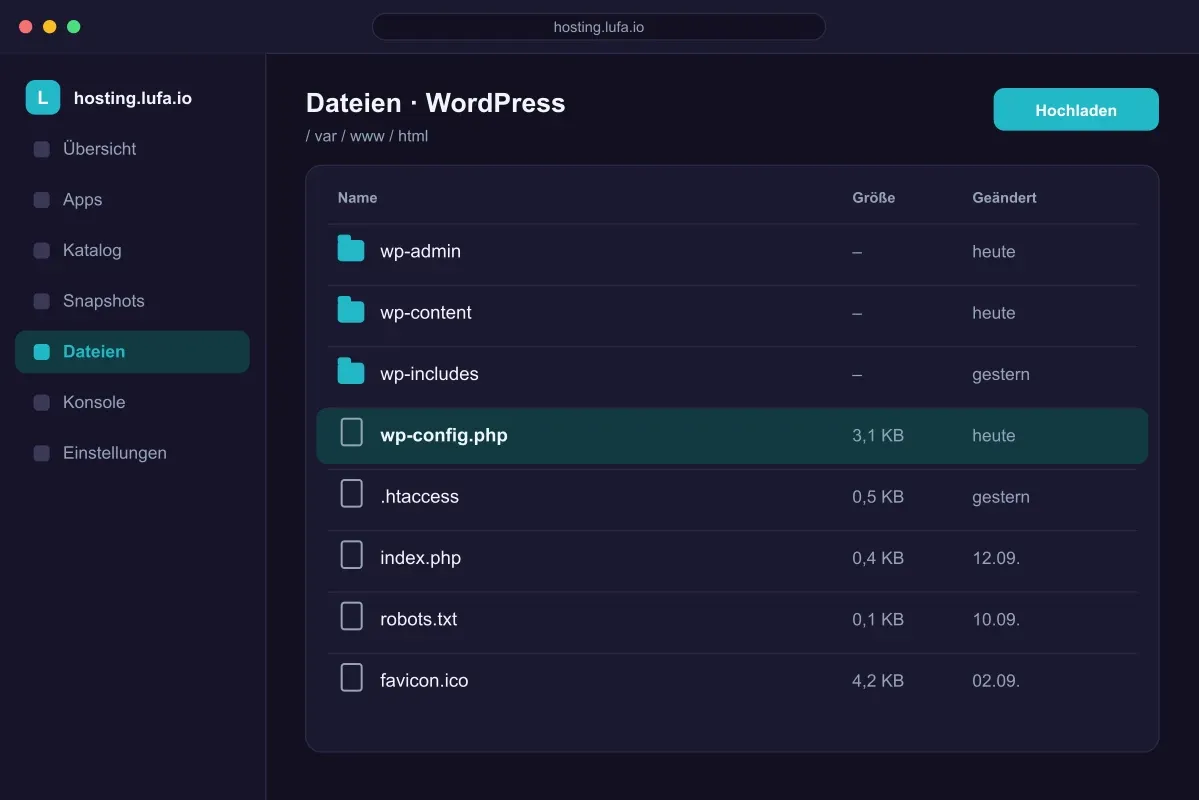Click gestern in the wp-includes row

[x=1001, y=374]
